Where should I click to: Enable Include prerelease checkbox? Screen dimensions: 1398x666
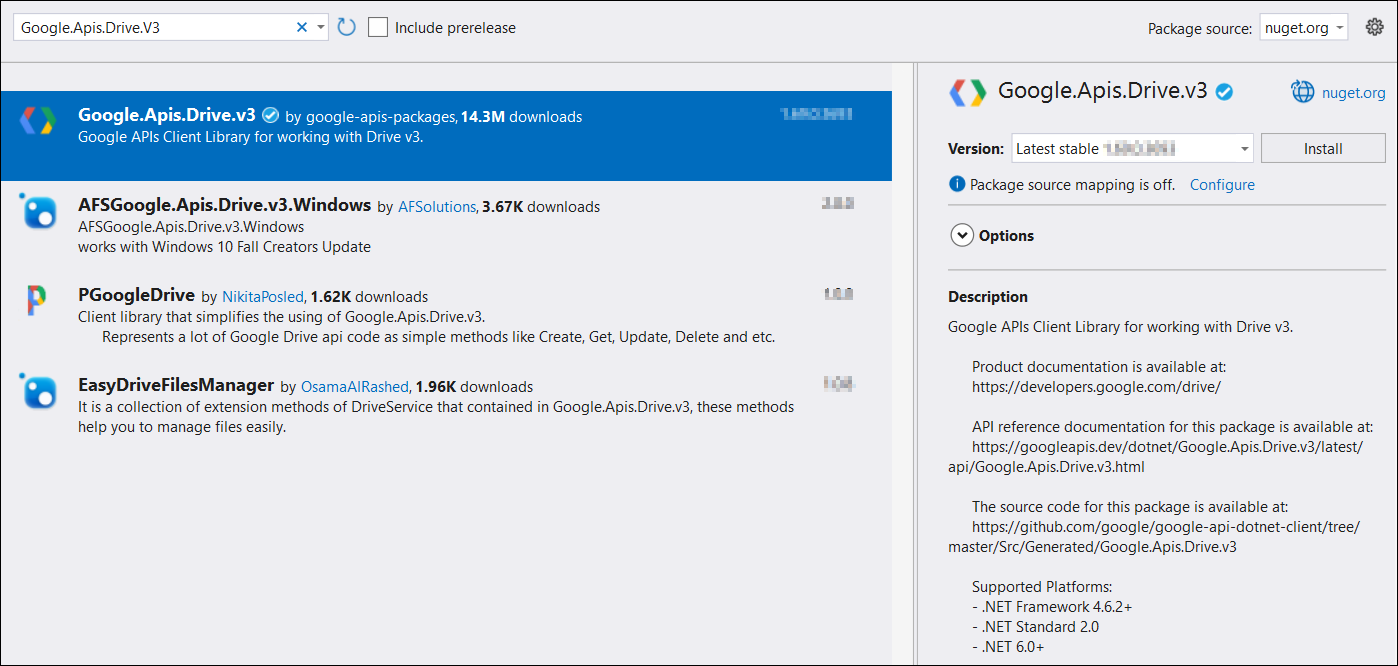tap(378, 27)
